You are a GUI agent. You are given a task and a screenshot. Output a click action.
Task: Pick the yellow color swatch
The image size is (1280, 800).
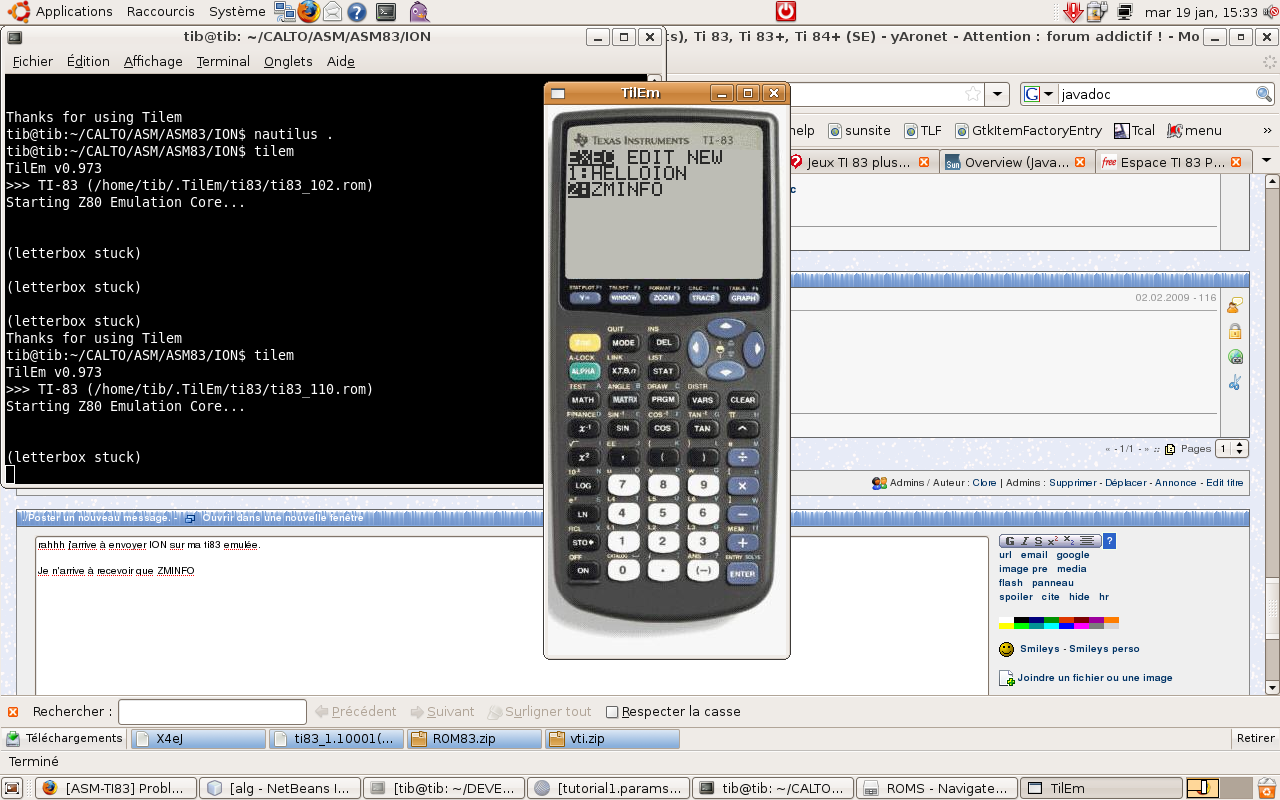pyautogui.click(x=1006, y=627)
